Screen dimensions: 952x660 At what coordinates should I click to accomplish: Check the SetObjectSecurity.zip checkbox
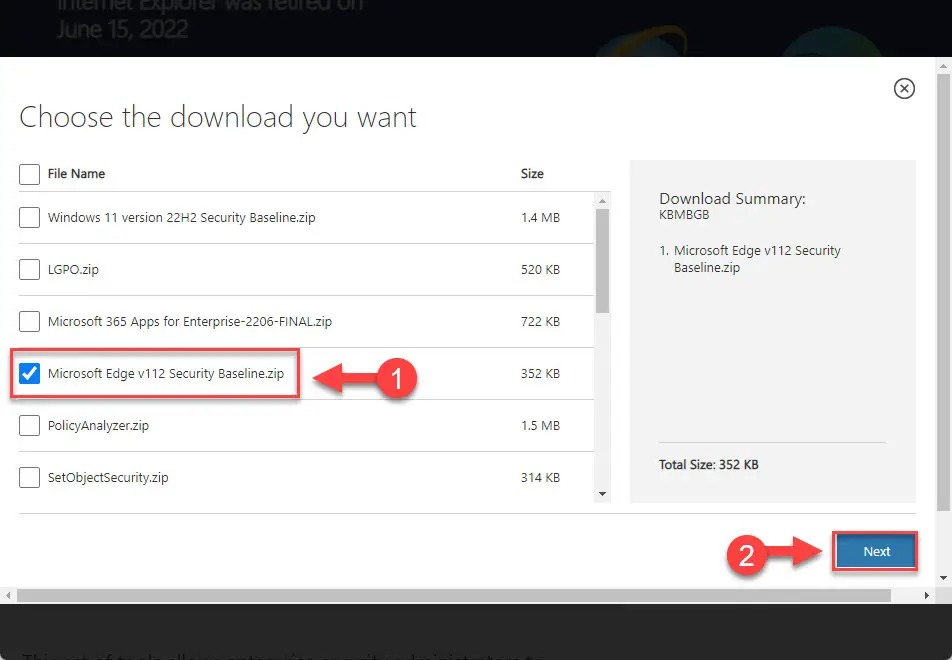(x=29, y=478)
